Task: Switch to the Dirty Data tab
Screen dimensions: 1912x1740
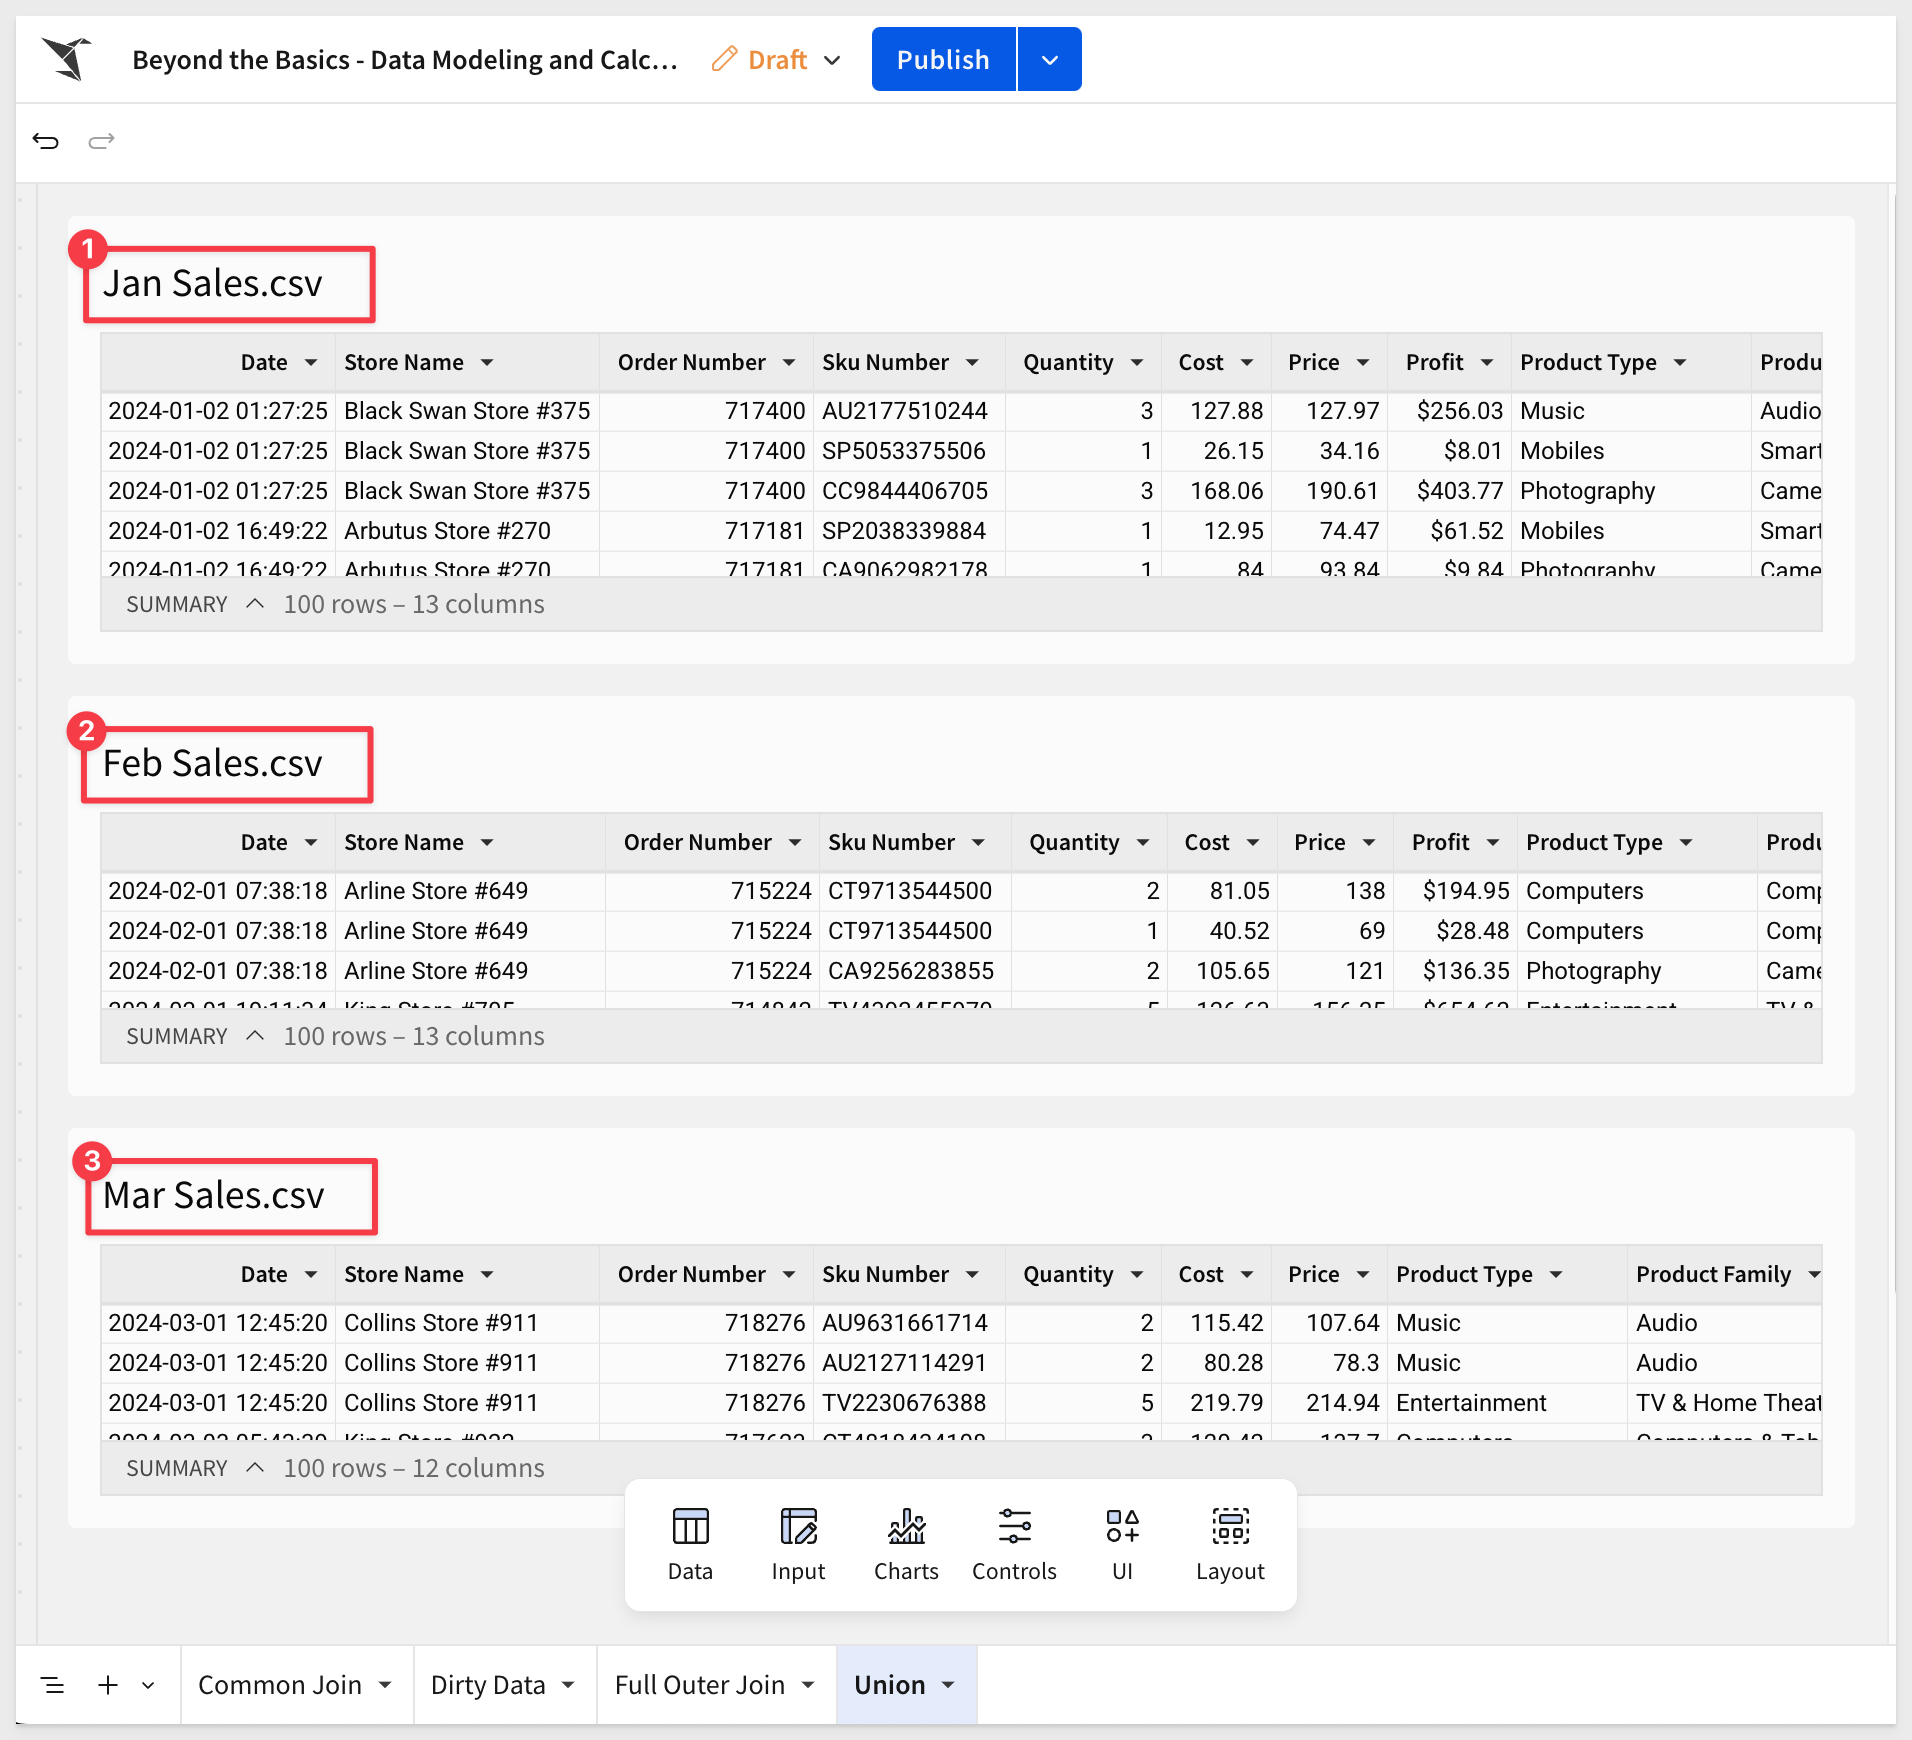Action: 488,1685
